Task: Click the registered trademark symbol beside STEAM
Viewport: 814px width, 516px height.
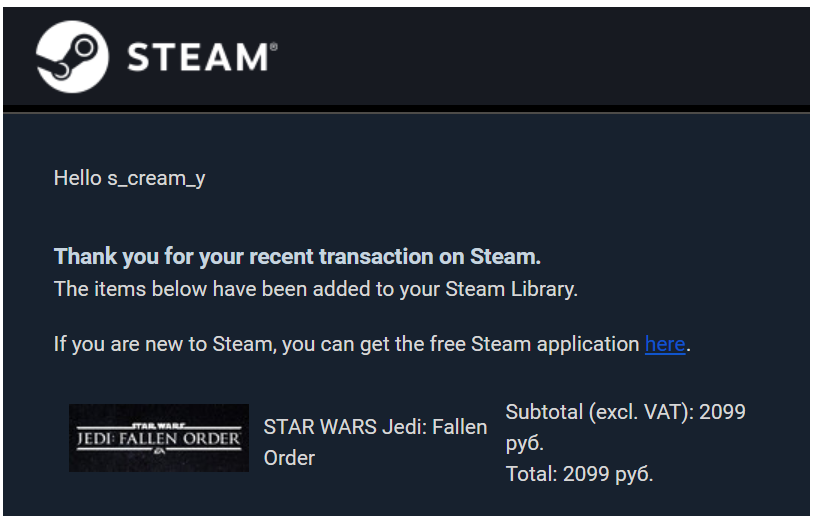Action: click(274, 46)
